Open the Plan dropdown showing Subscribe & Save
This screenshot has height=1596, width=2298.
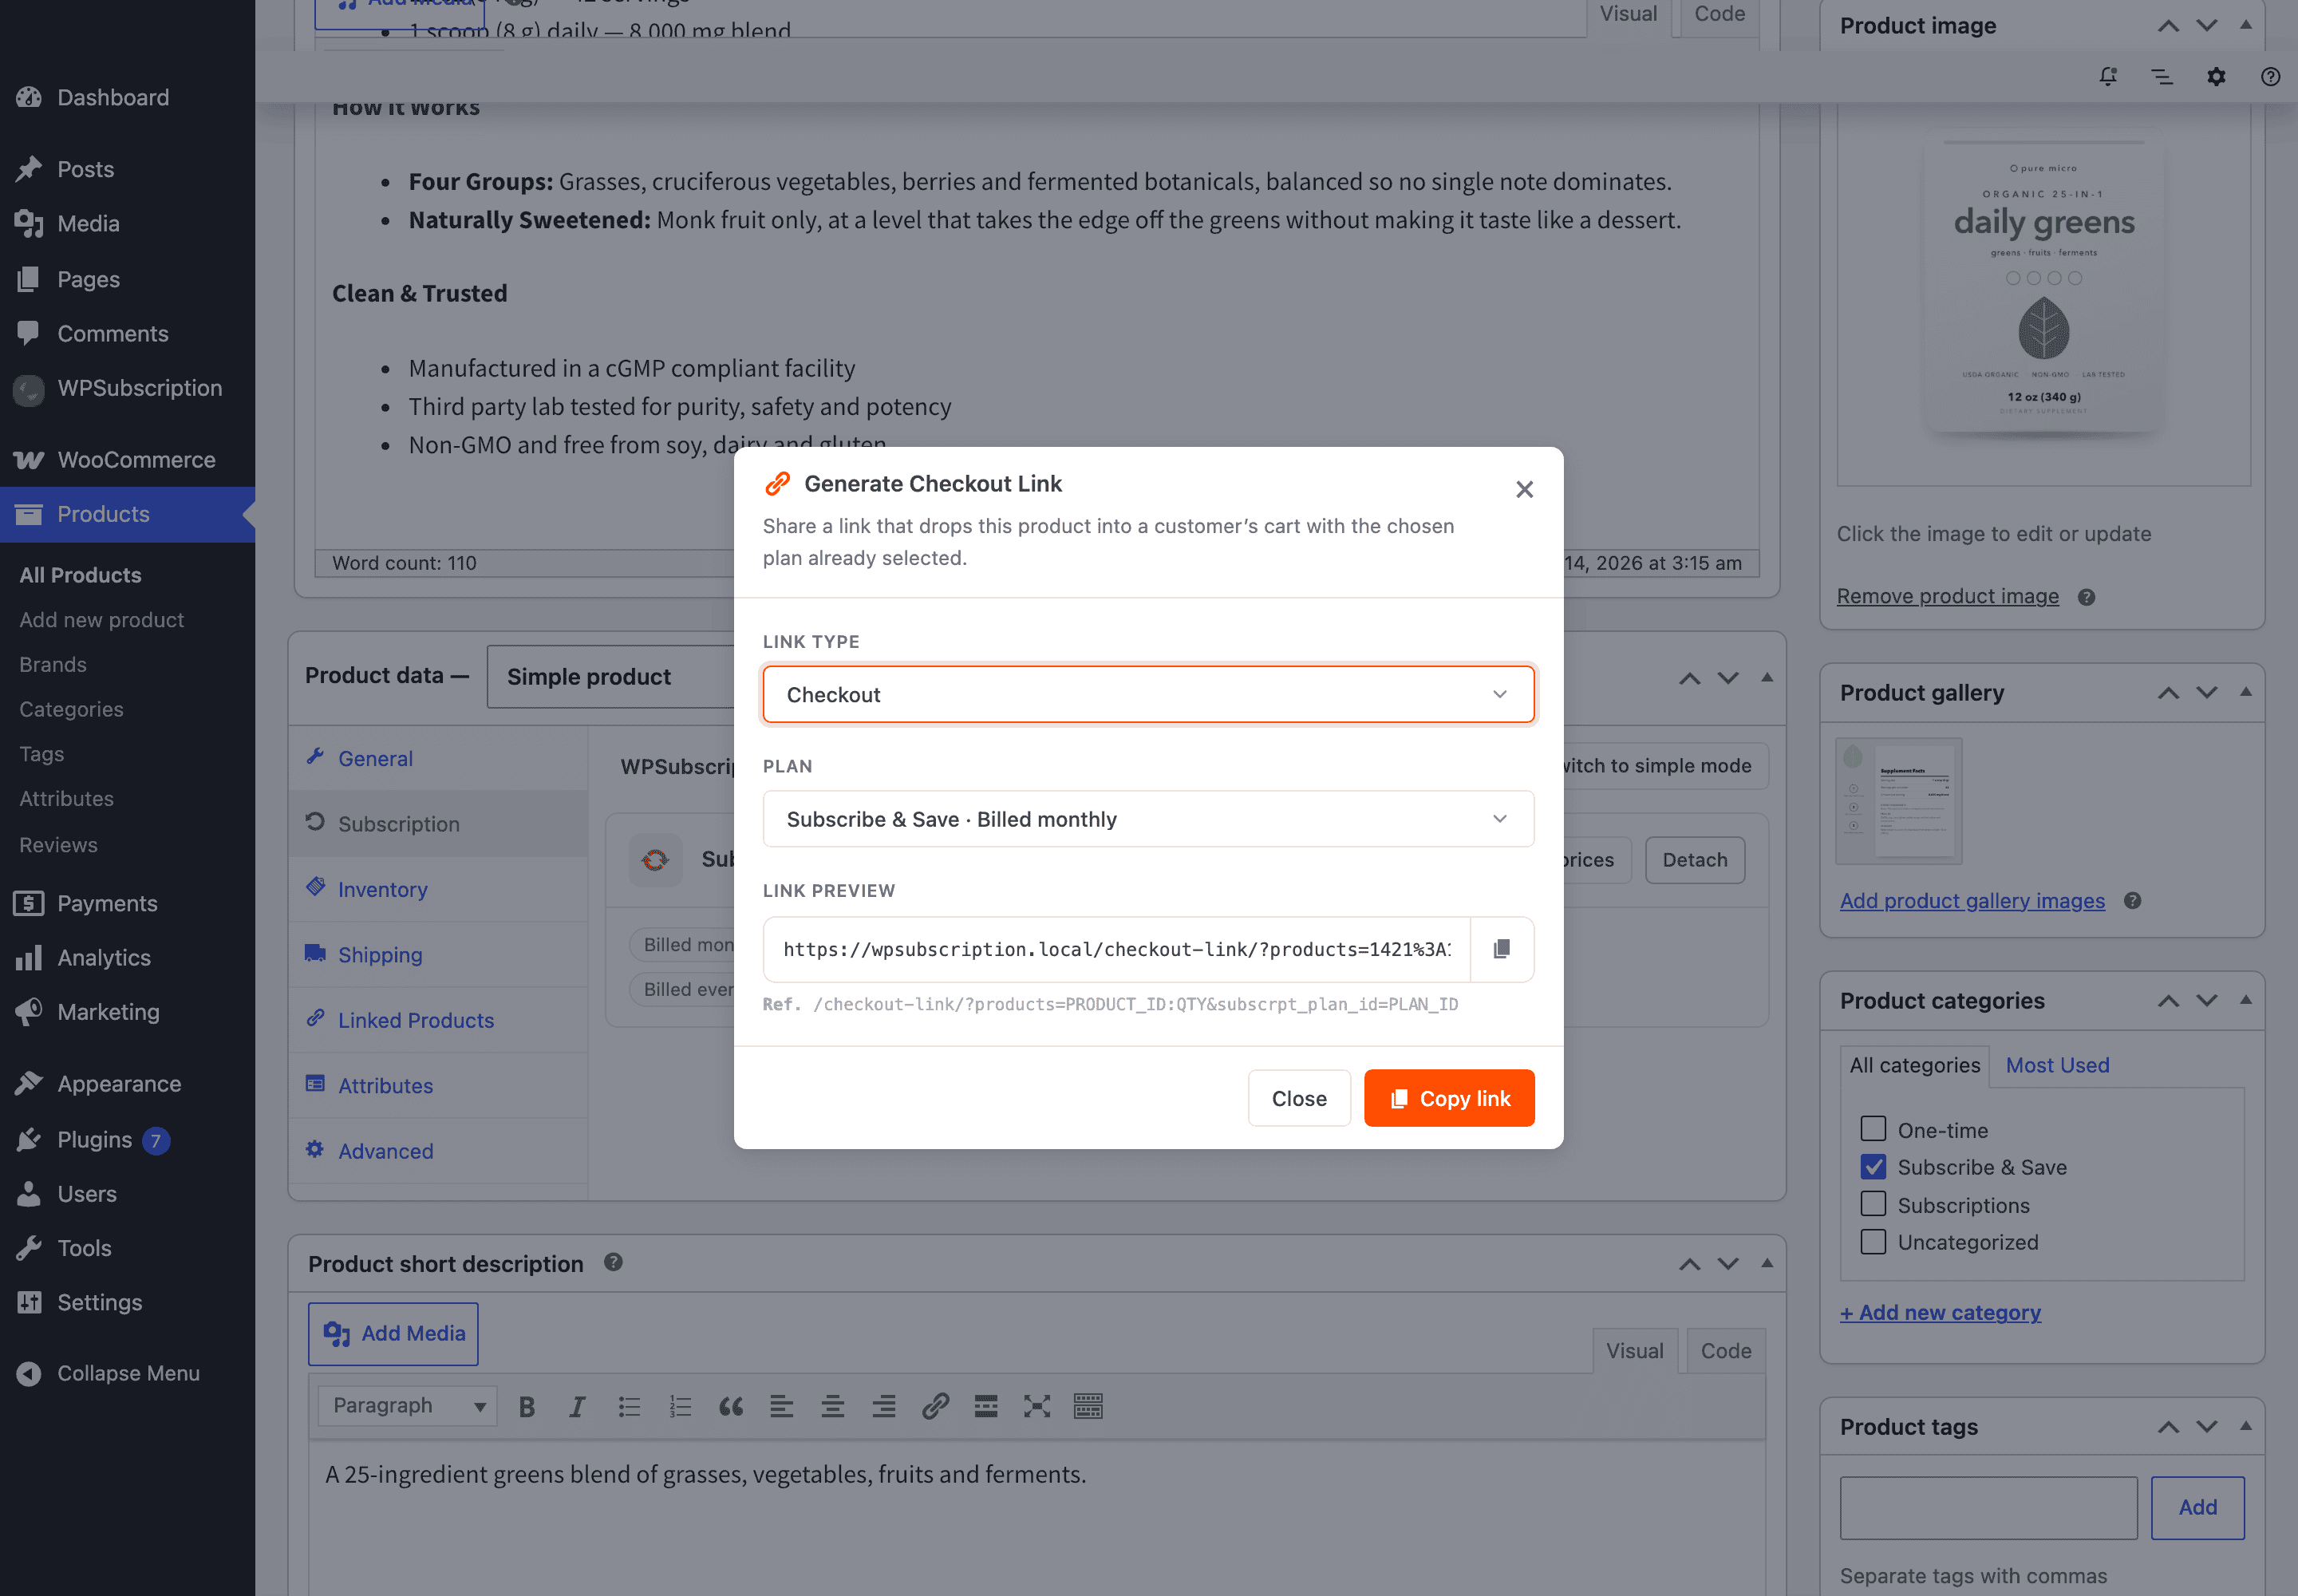click(x=1148, y=819)
